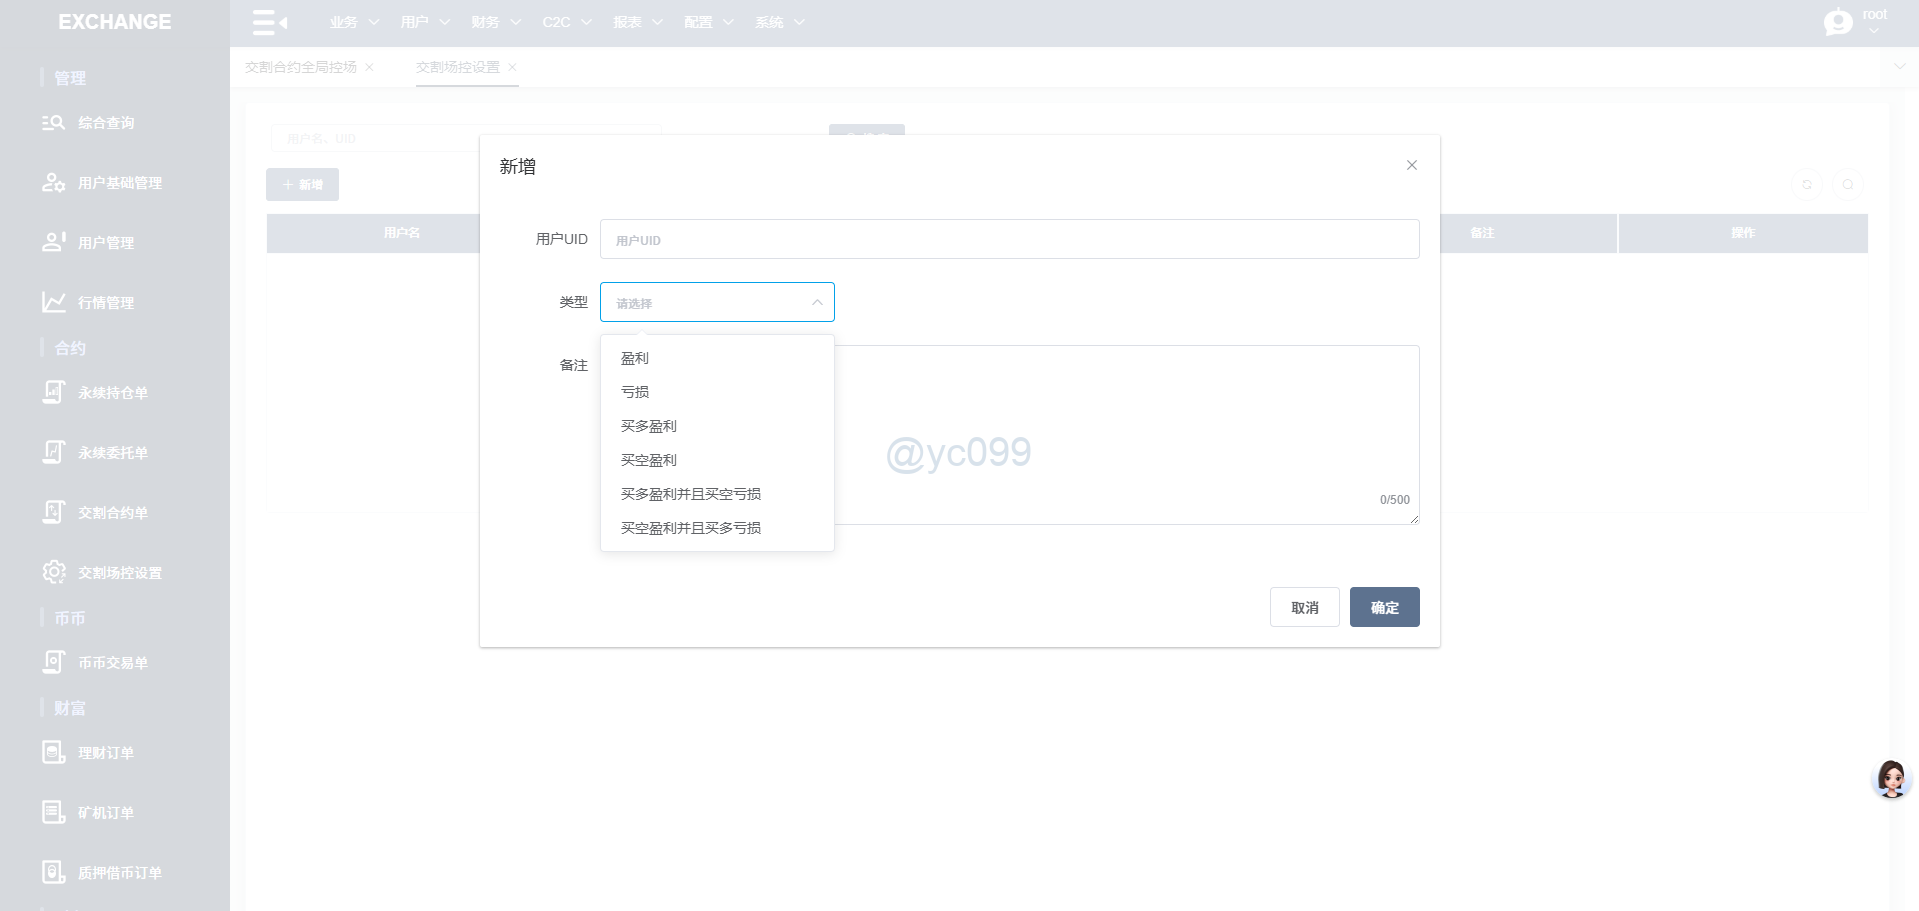1919x911 pixels.
Task: Click the 综合查询 search icon in sidebar
Action: point(53,123)
